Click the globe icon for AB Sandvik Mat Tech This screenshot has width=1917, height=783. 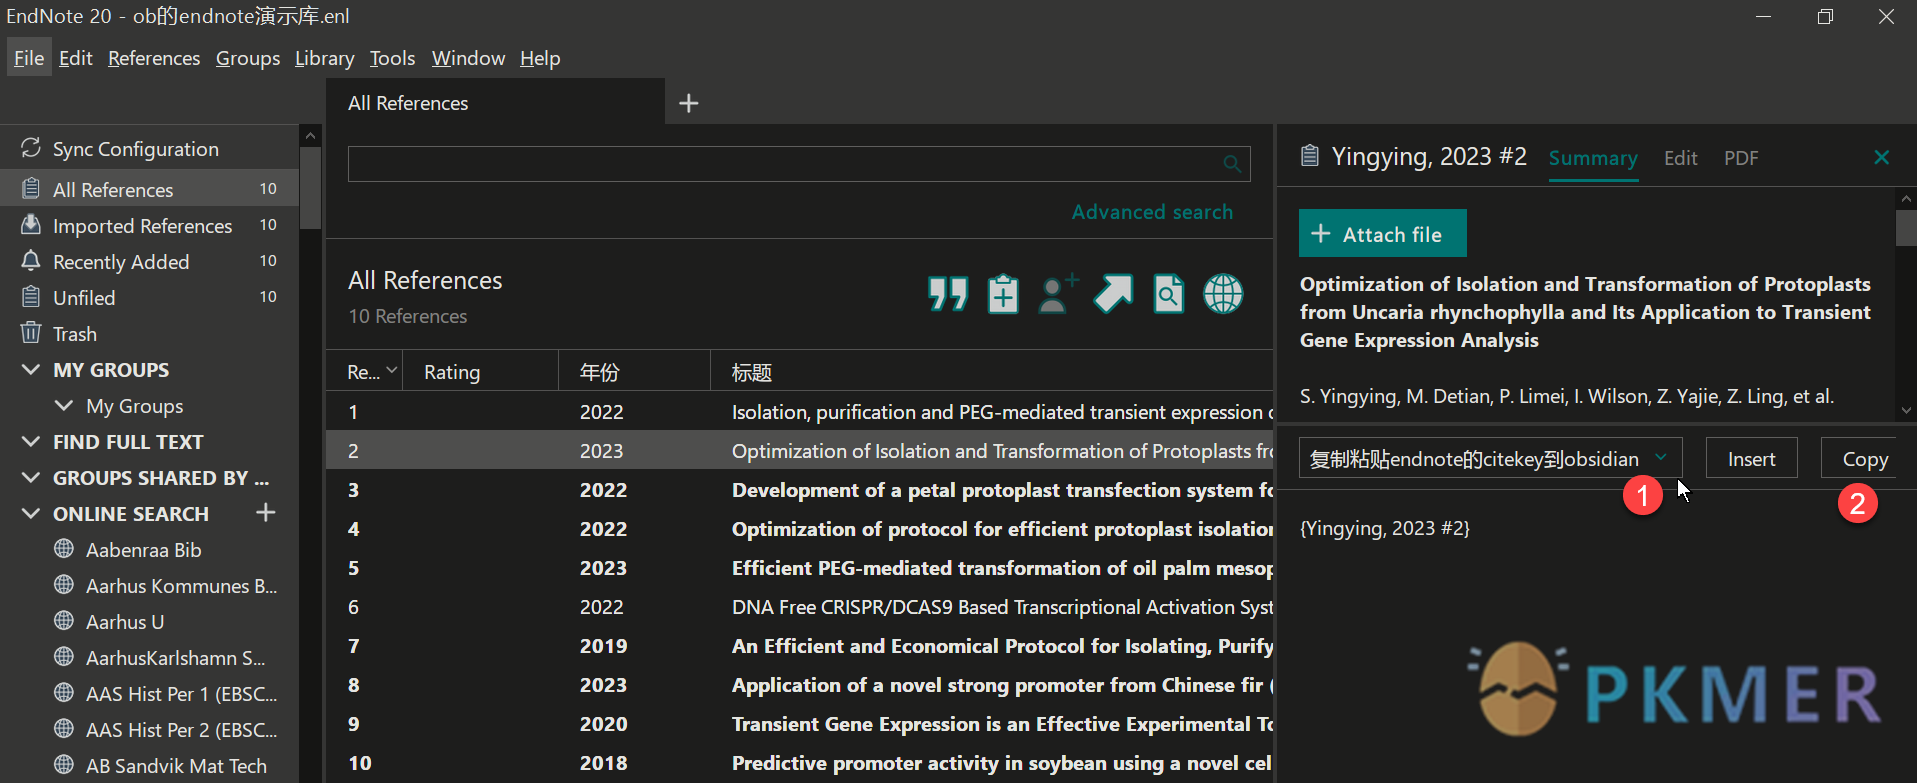point(64,765)
